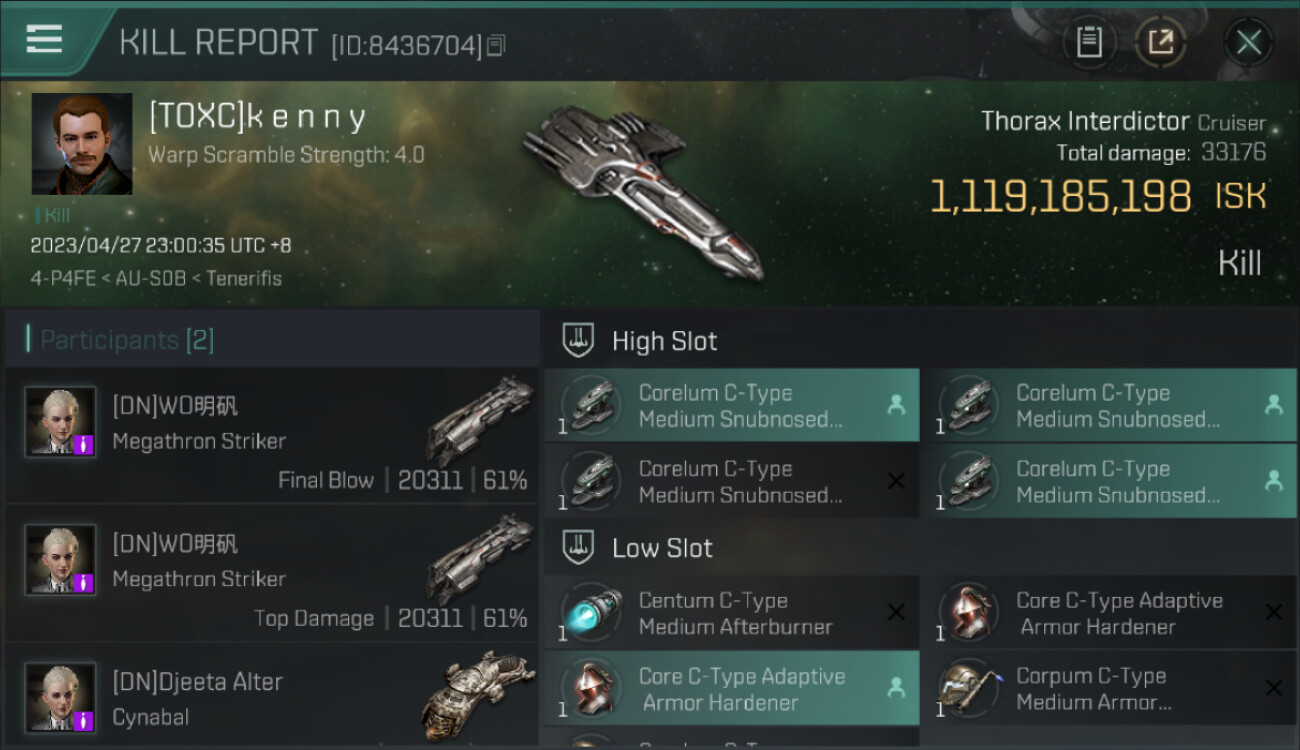Copy the kill report ID icon
Viewport: 1300px width, 750px height.
tap(497, 45)
